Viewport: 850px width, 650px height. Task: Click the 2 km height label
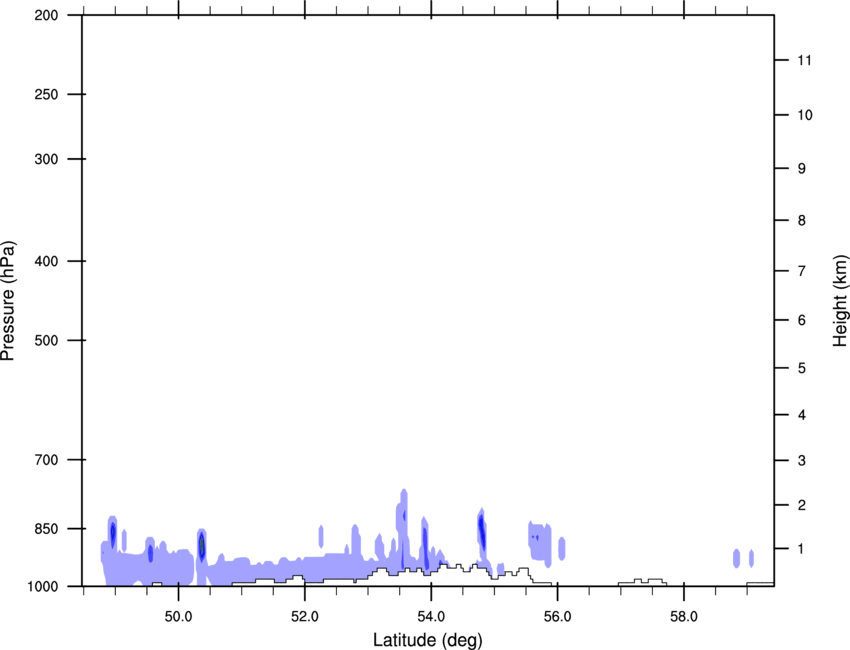(802, 505)
